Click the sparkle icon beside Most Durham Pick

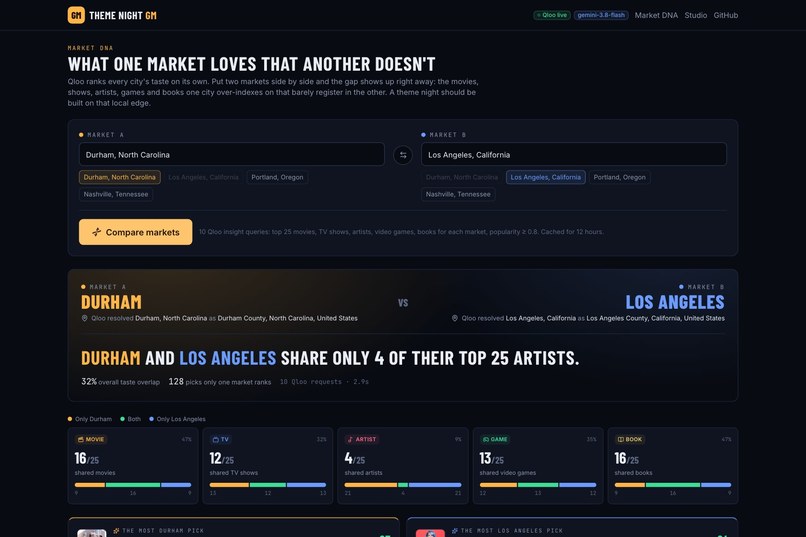coord(116,530)
